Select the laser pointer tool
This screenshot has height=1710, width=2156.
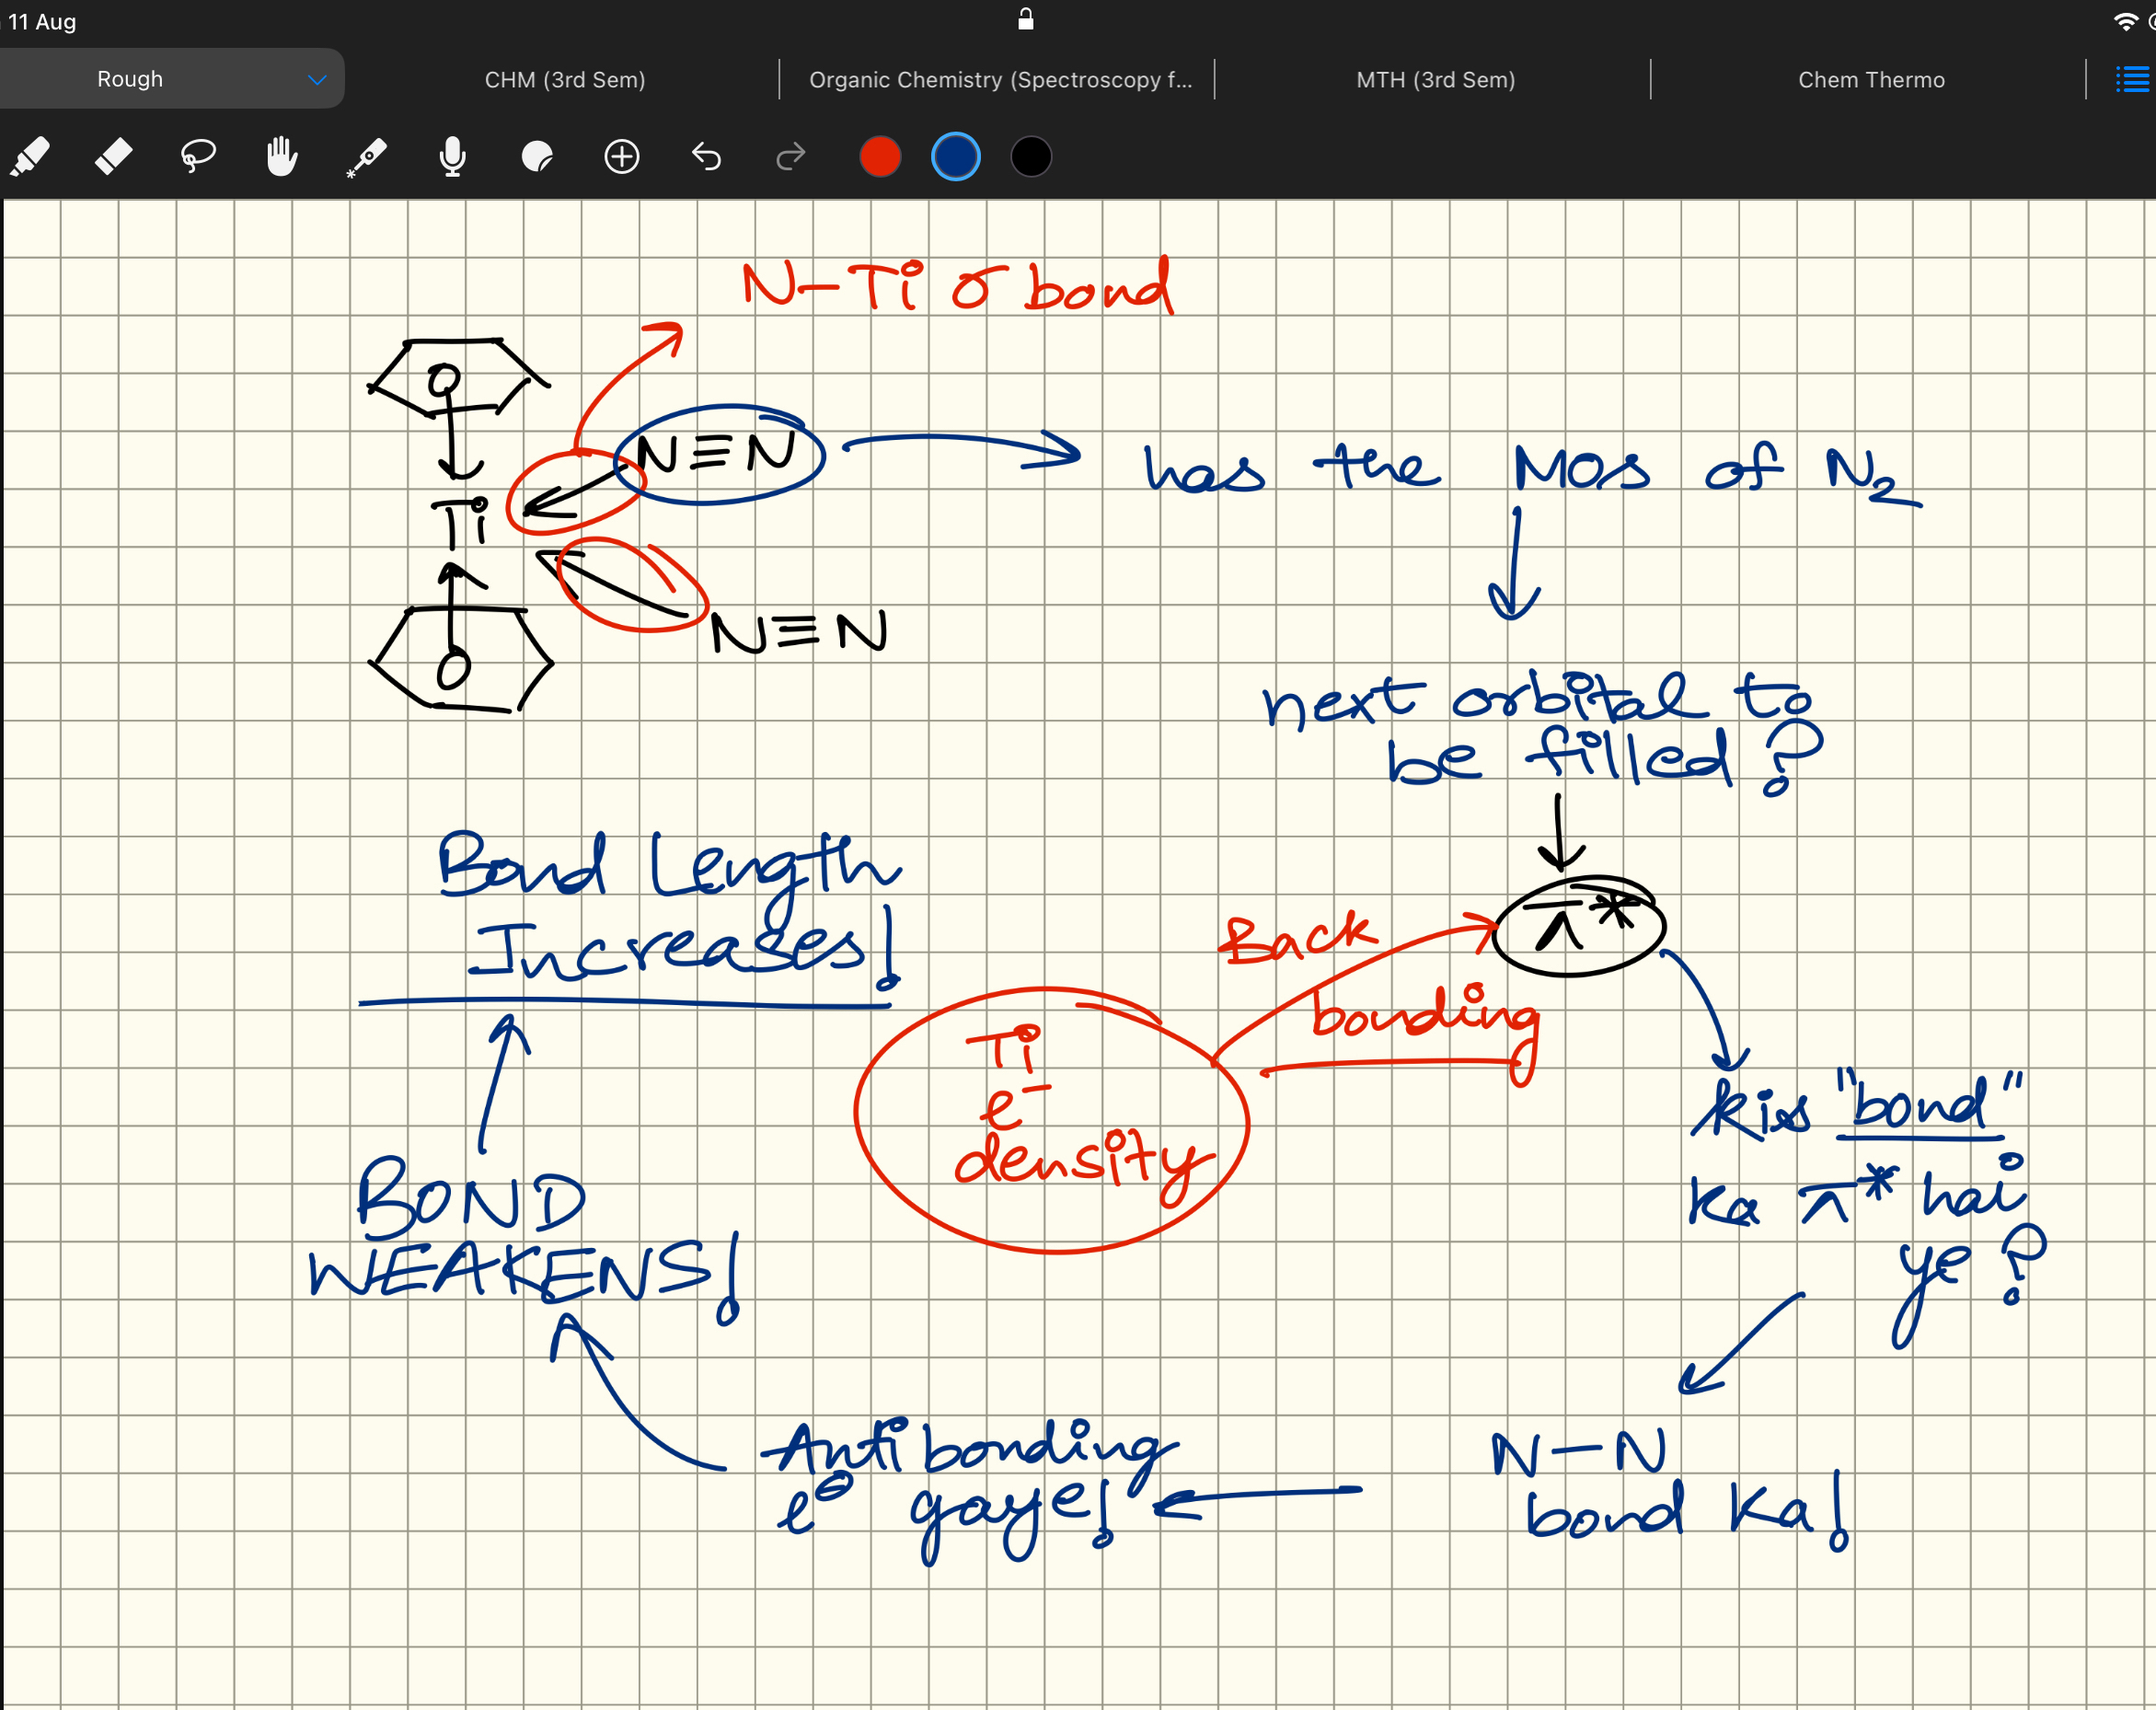(366, 158)
